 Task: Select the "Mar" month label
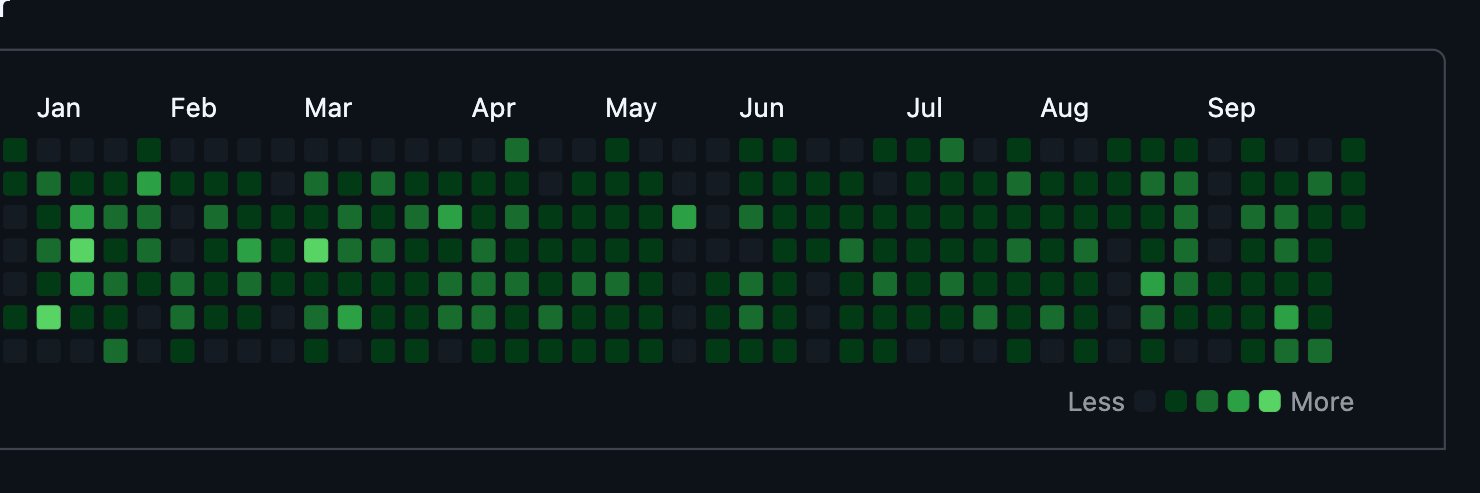[x=328, y=108]
